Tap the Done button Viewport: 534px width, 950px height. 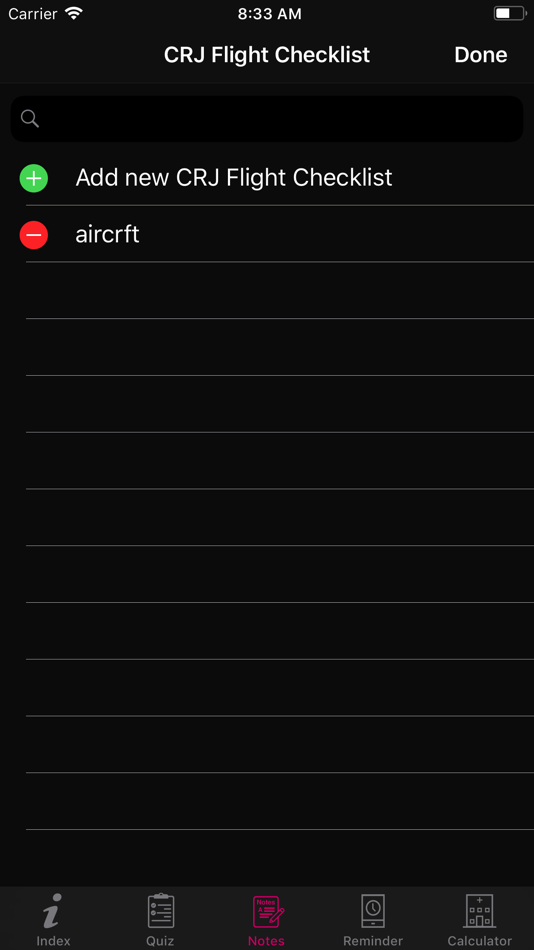(481, 55)
